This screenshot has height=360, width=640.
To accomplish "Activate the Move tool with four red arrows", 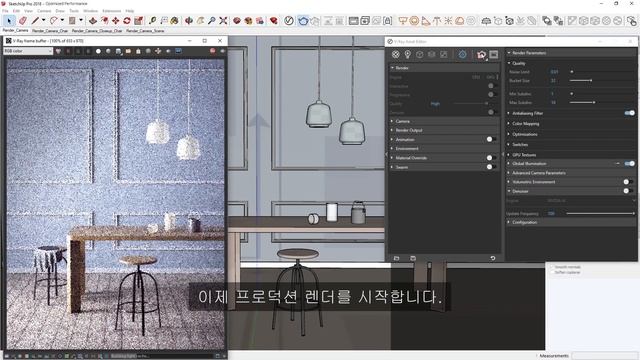I will pyautogui.click(x=116, y=20).
